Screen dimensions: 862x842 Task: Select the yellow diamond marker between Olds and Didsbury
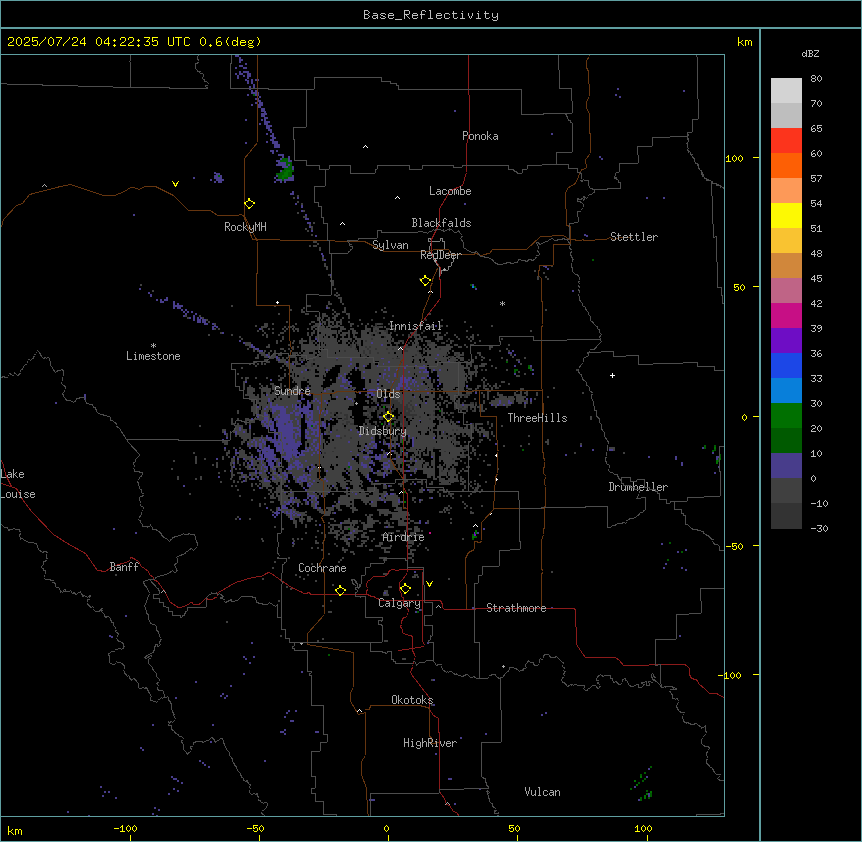389,416
